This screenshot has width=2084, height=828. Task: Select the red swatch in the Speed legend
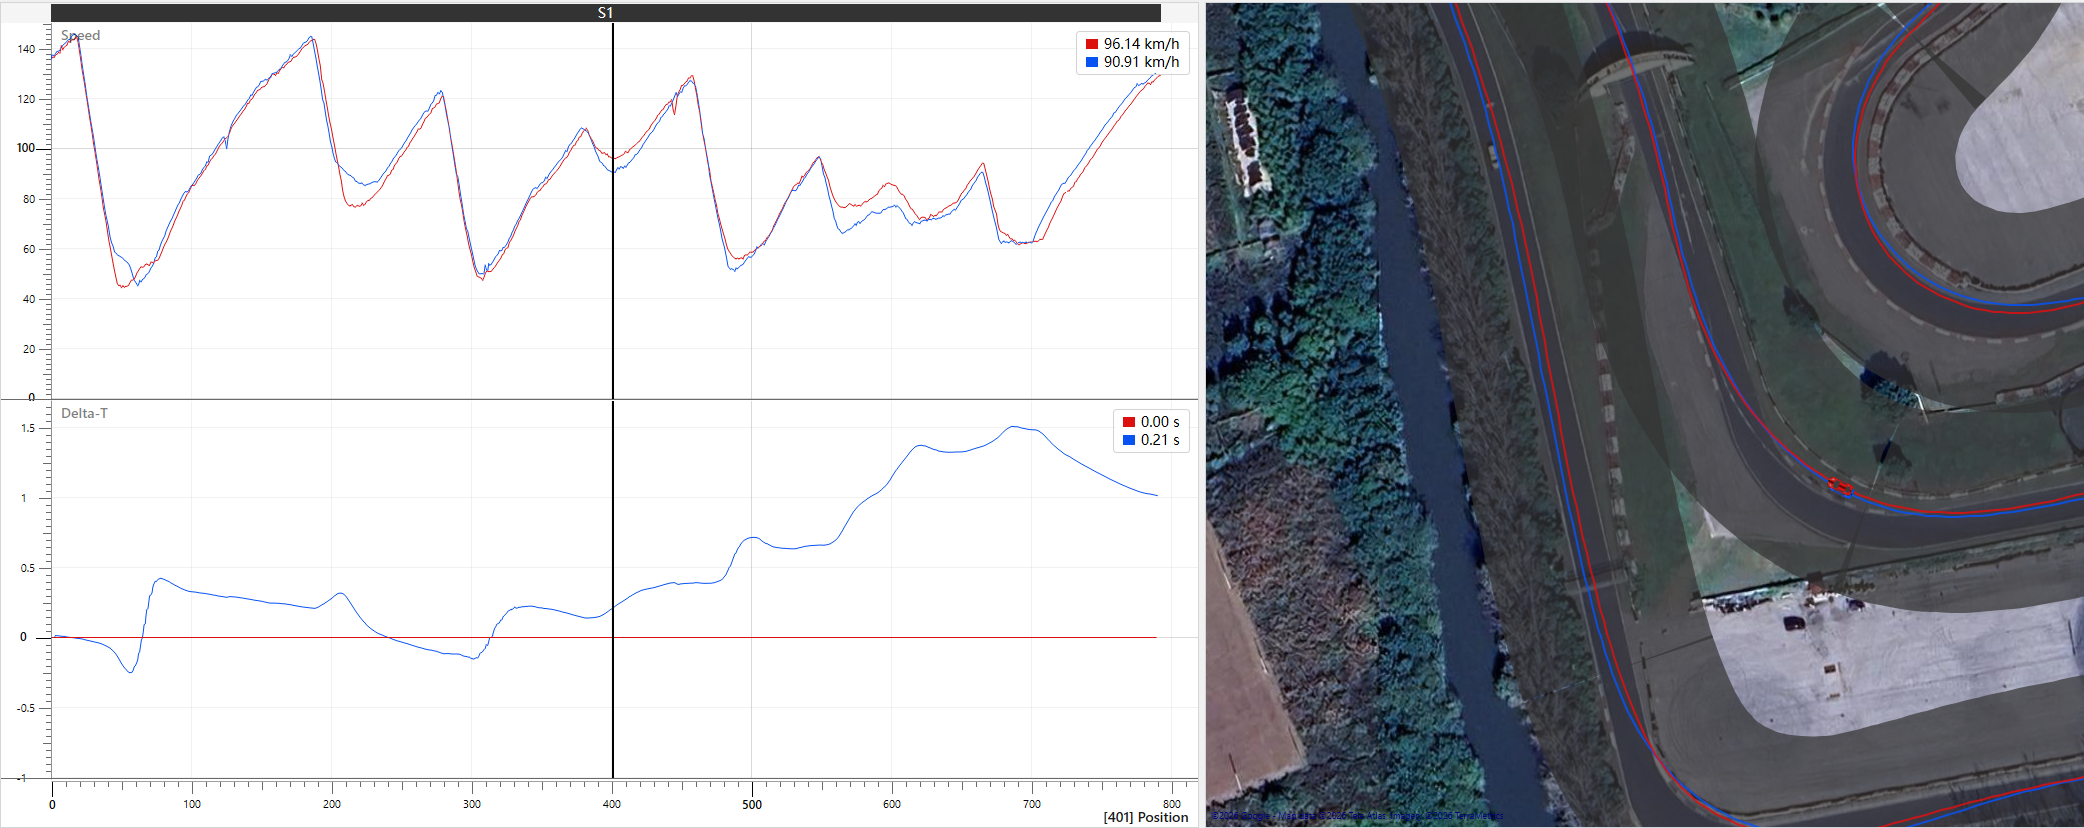[x=1092, y=44]
